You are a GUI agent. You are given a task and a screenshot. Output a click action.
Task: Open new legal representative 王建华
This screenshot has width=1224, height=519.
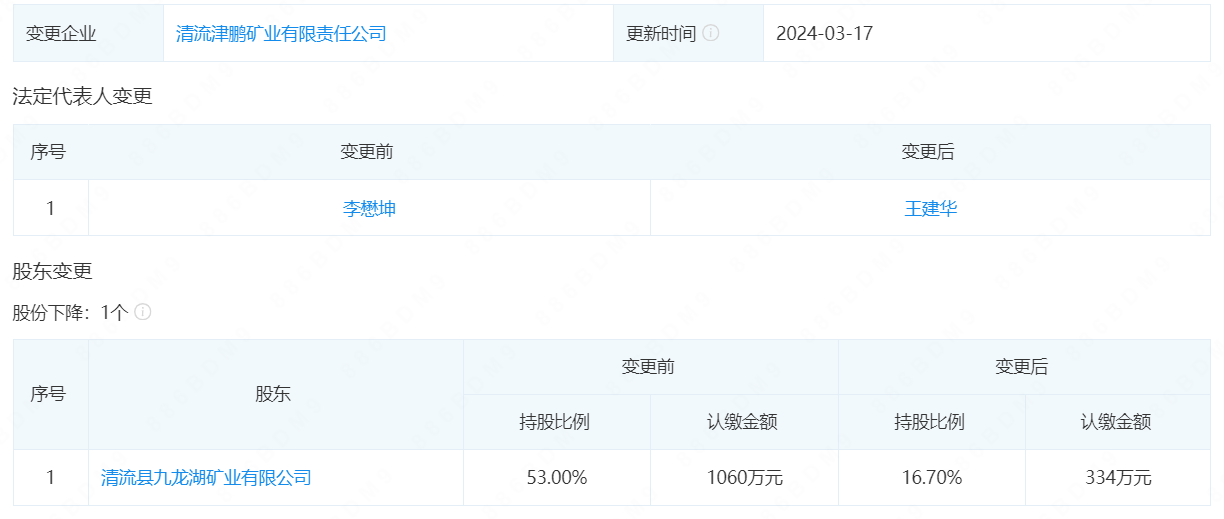point(931,208)
